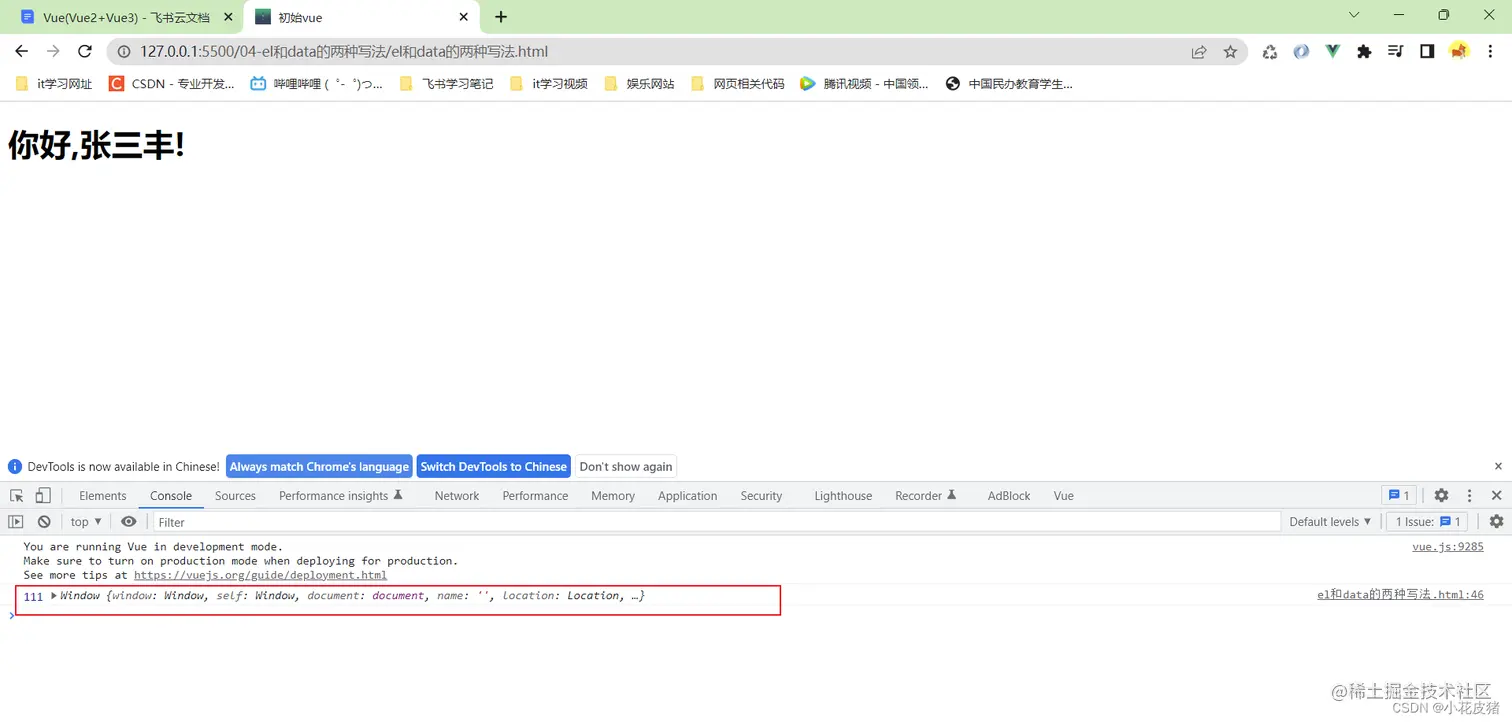Open source link vue.js:9285

[1447, 547]
